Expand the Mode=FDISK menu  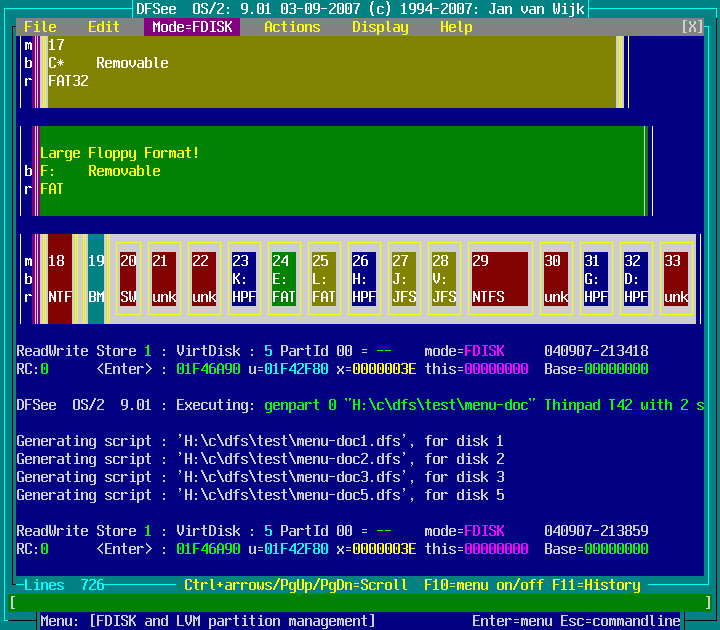click(192, 27)
